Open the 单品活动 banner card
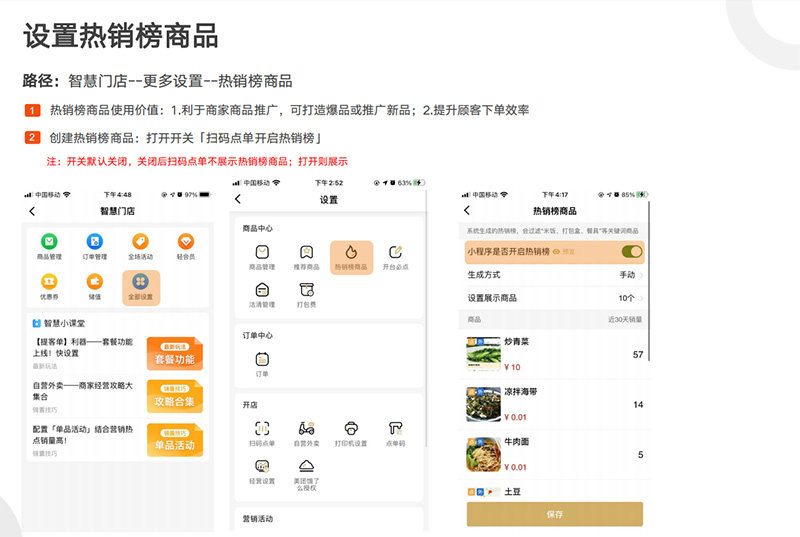 174,440
